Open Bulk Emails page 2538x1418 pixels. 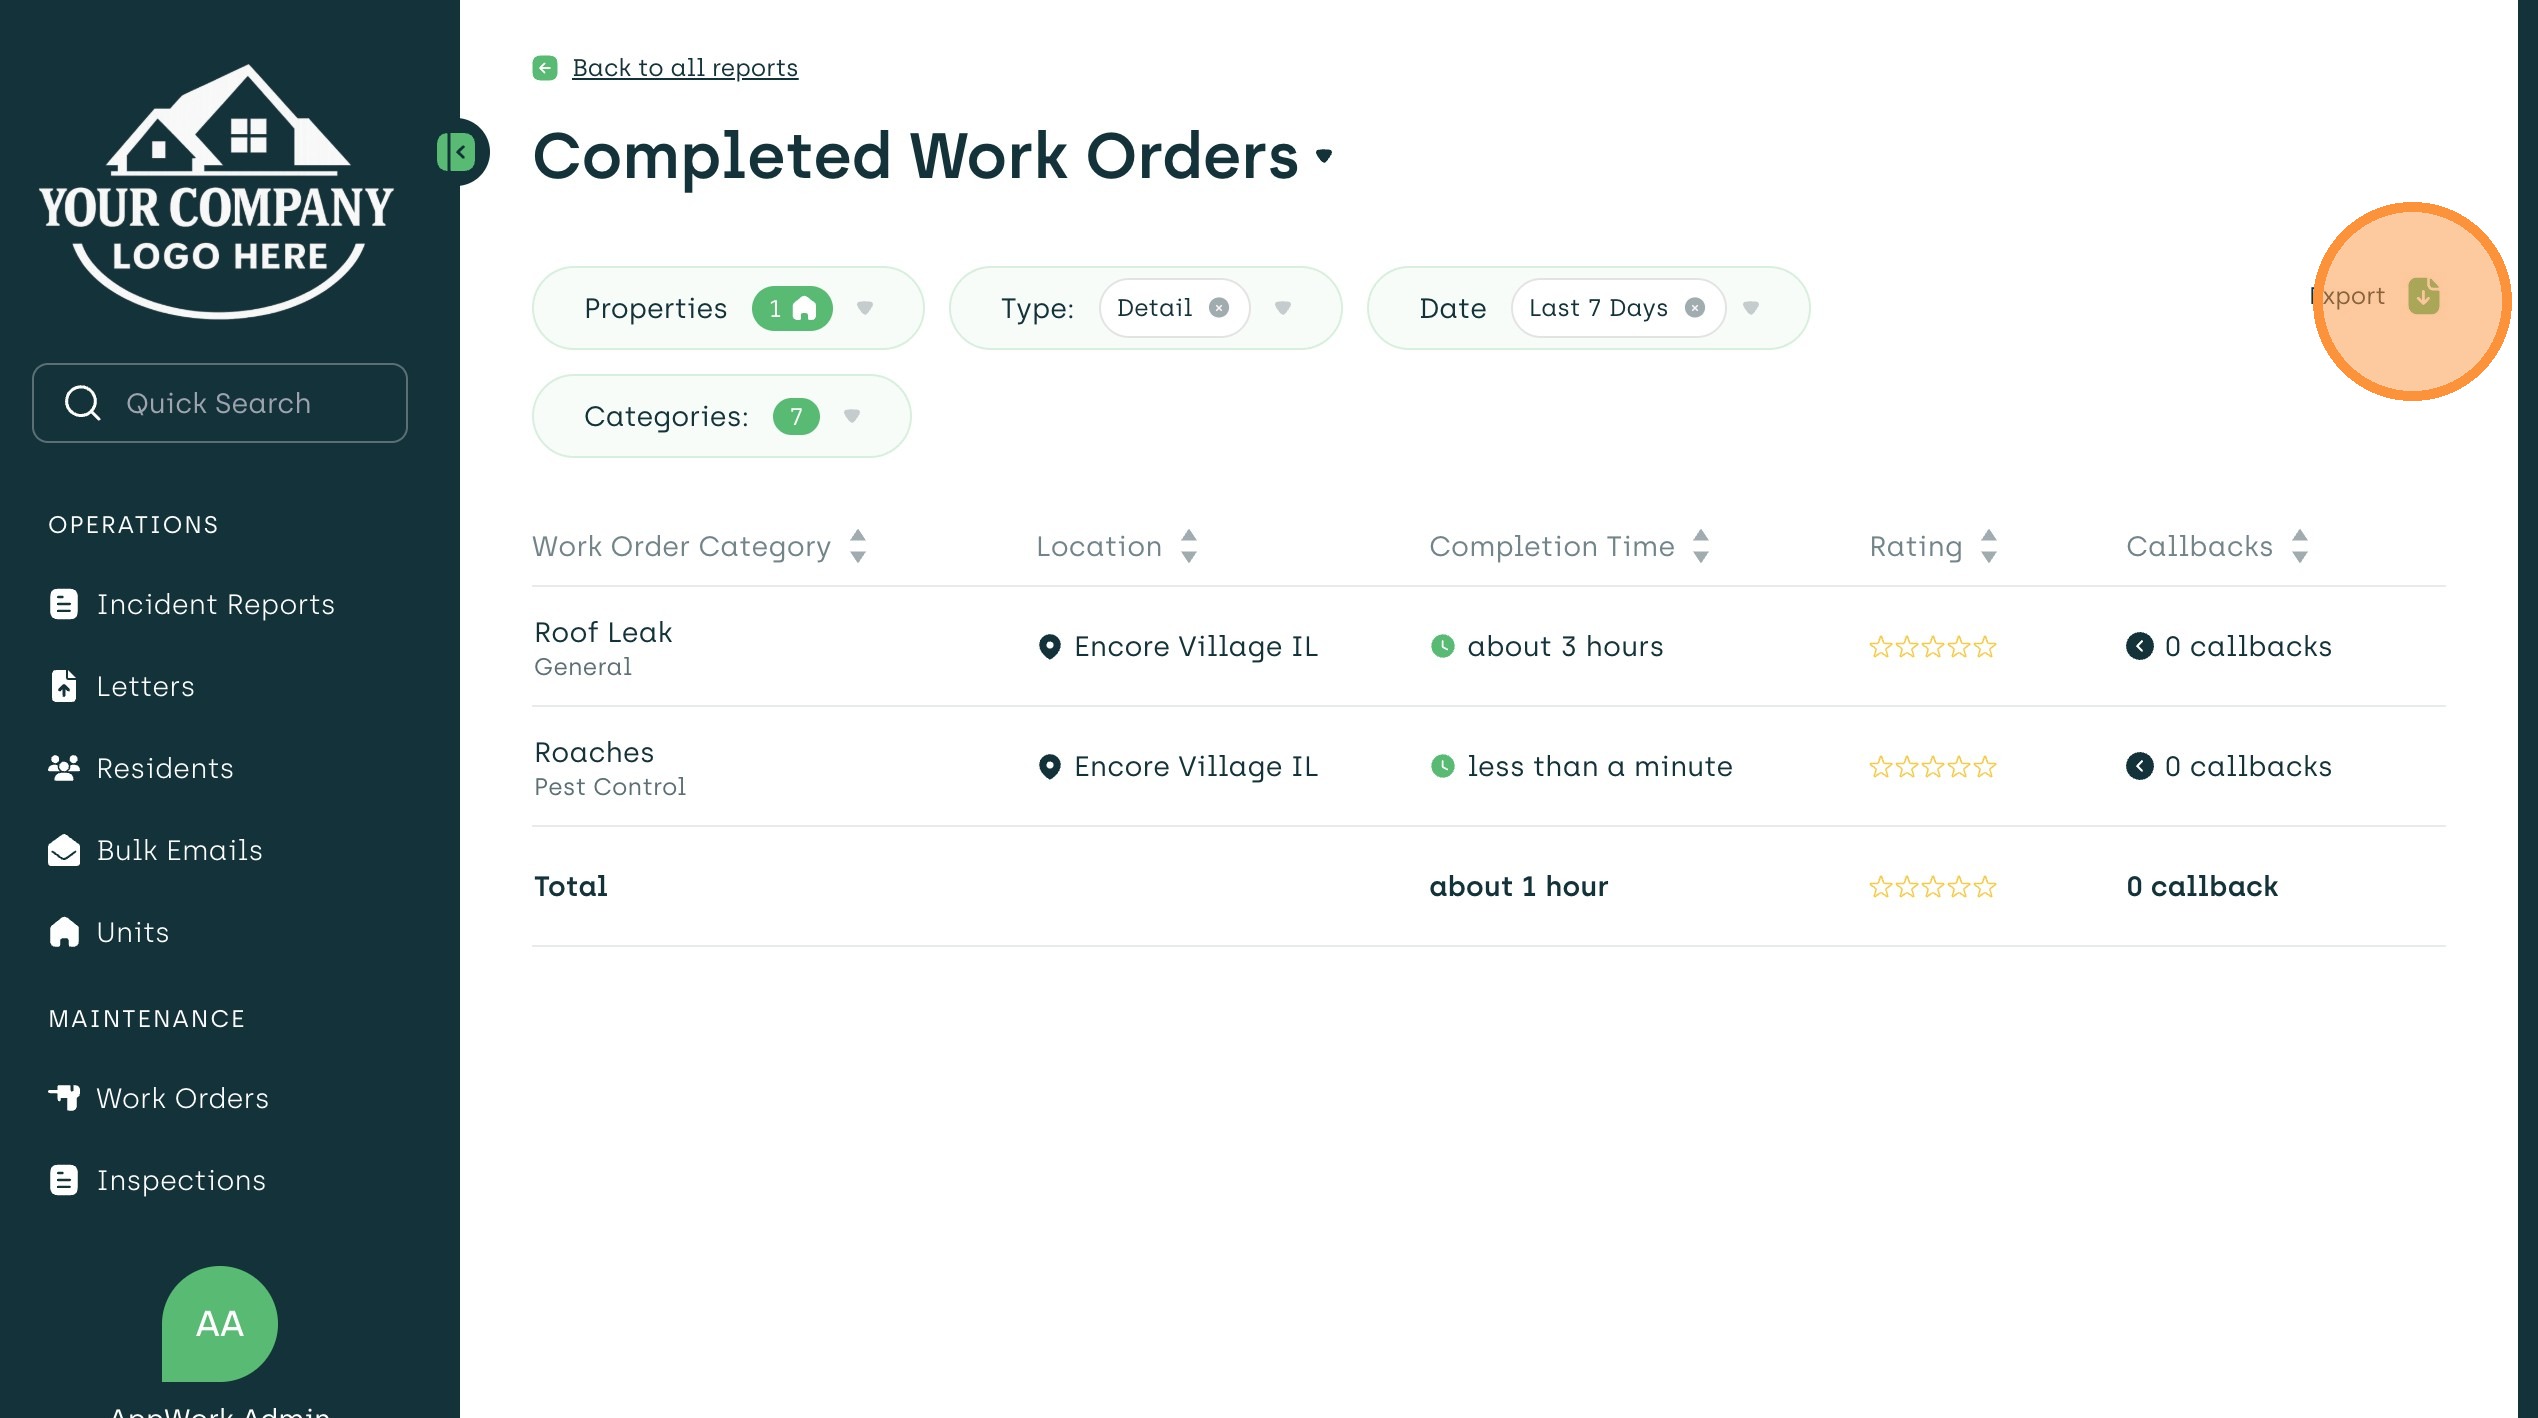pyautogui.click(x=179, y=850)
